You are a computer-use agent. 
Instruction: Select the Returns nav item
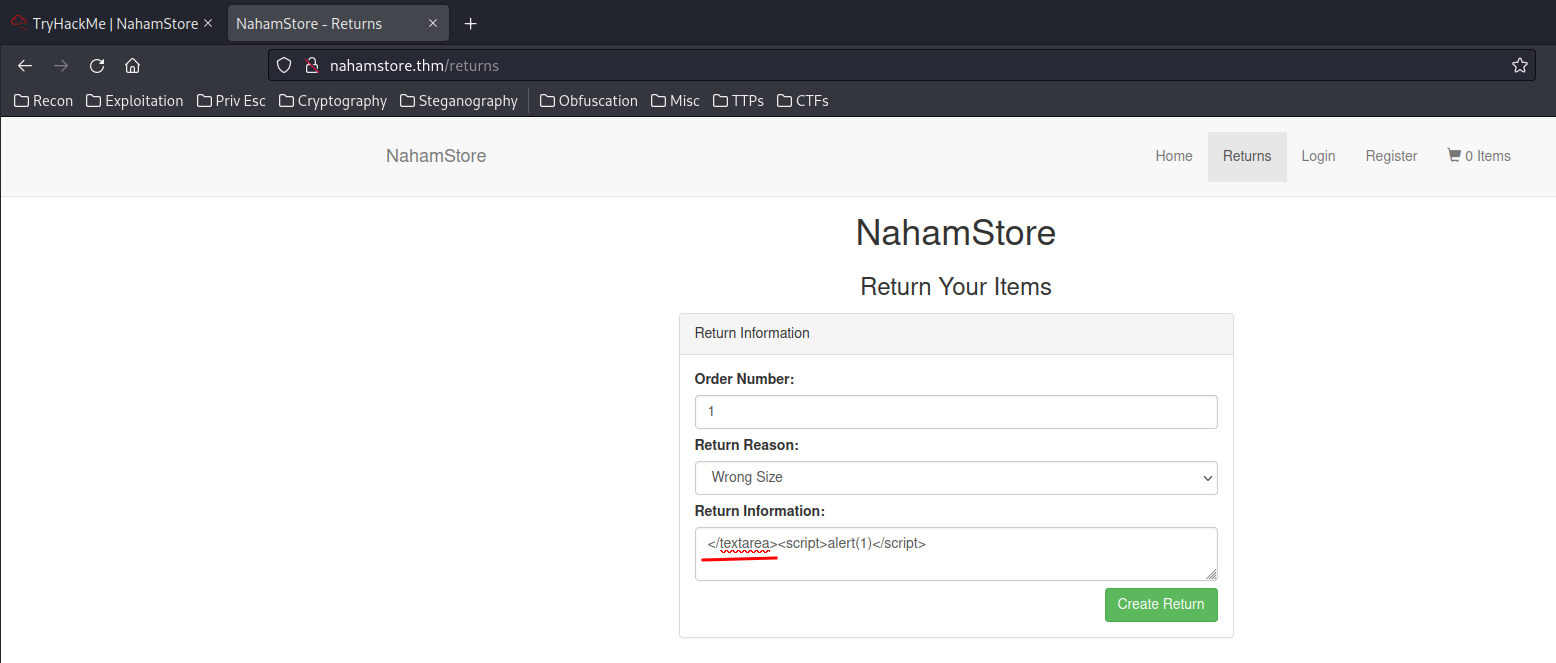tap(1247, 156)
